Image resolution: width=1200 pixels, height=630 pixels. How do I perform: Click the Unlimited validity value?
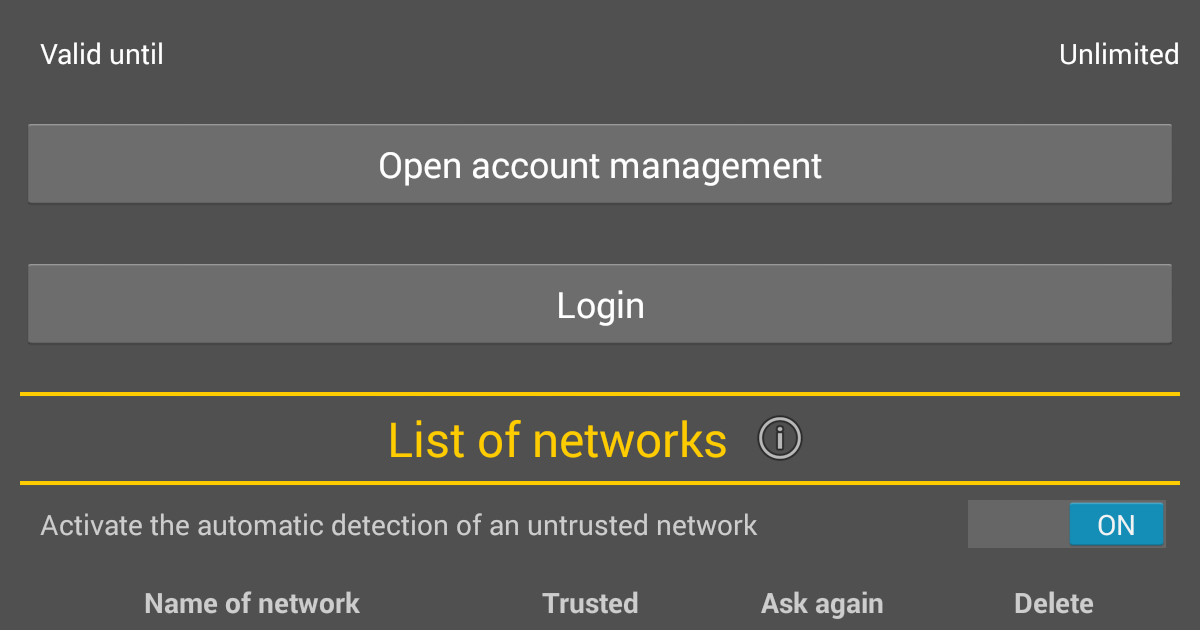1119,54
